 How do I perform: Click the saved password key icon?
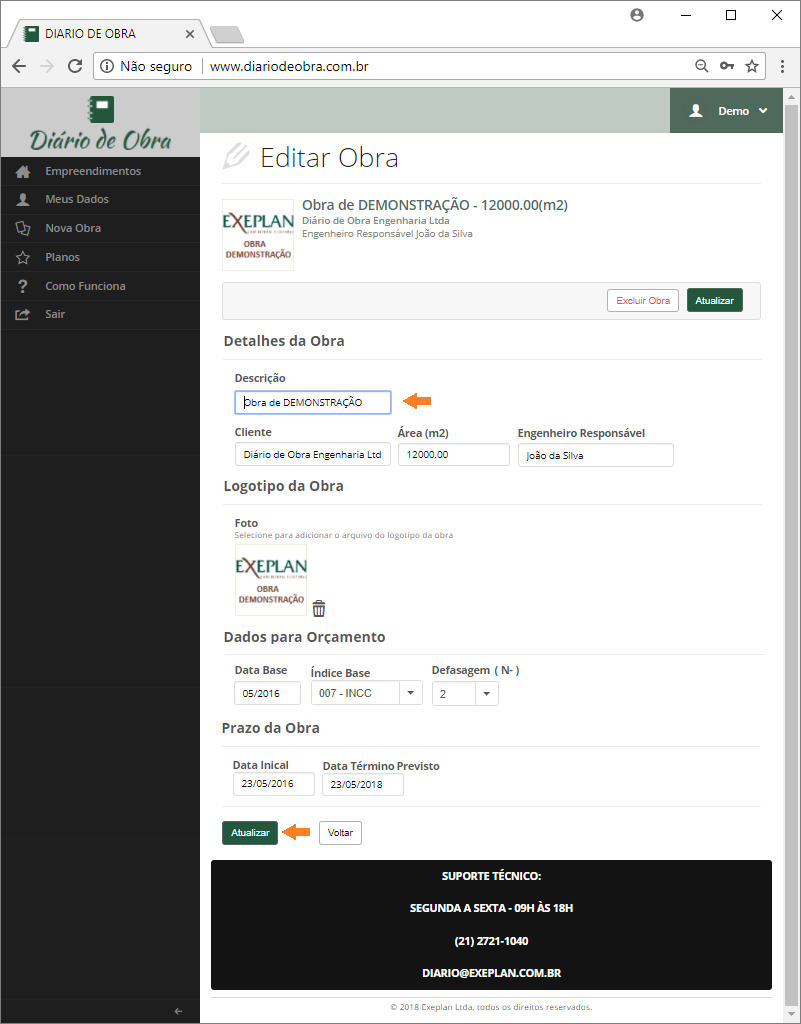(727, 66)
